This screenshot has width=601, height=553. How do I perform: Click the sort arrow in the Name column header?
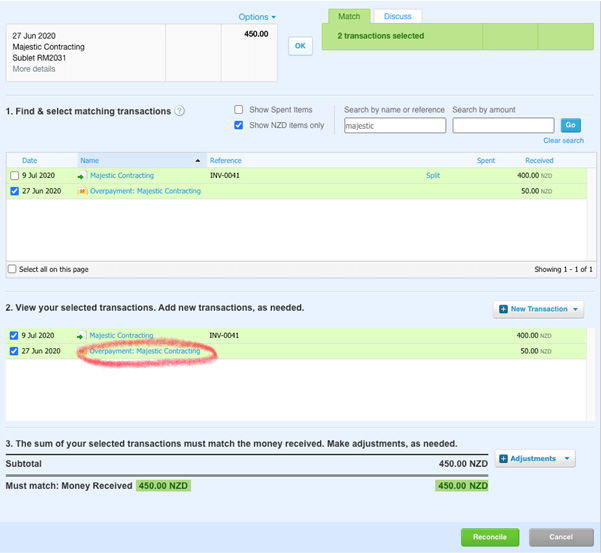[x=198, y=161]
